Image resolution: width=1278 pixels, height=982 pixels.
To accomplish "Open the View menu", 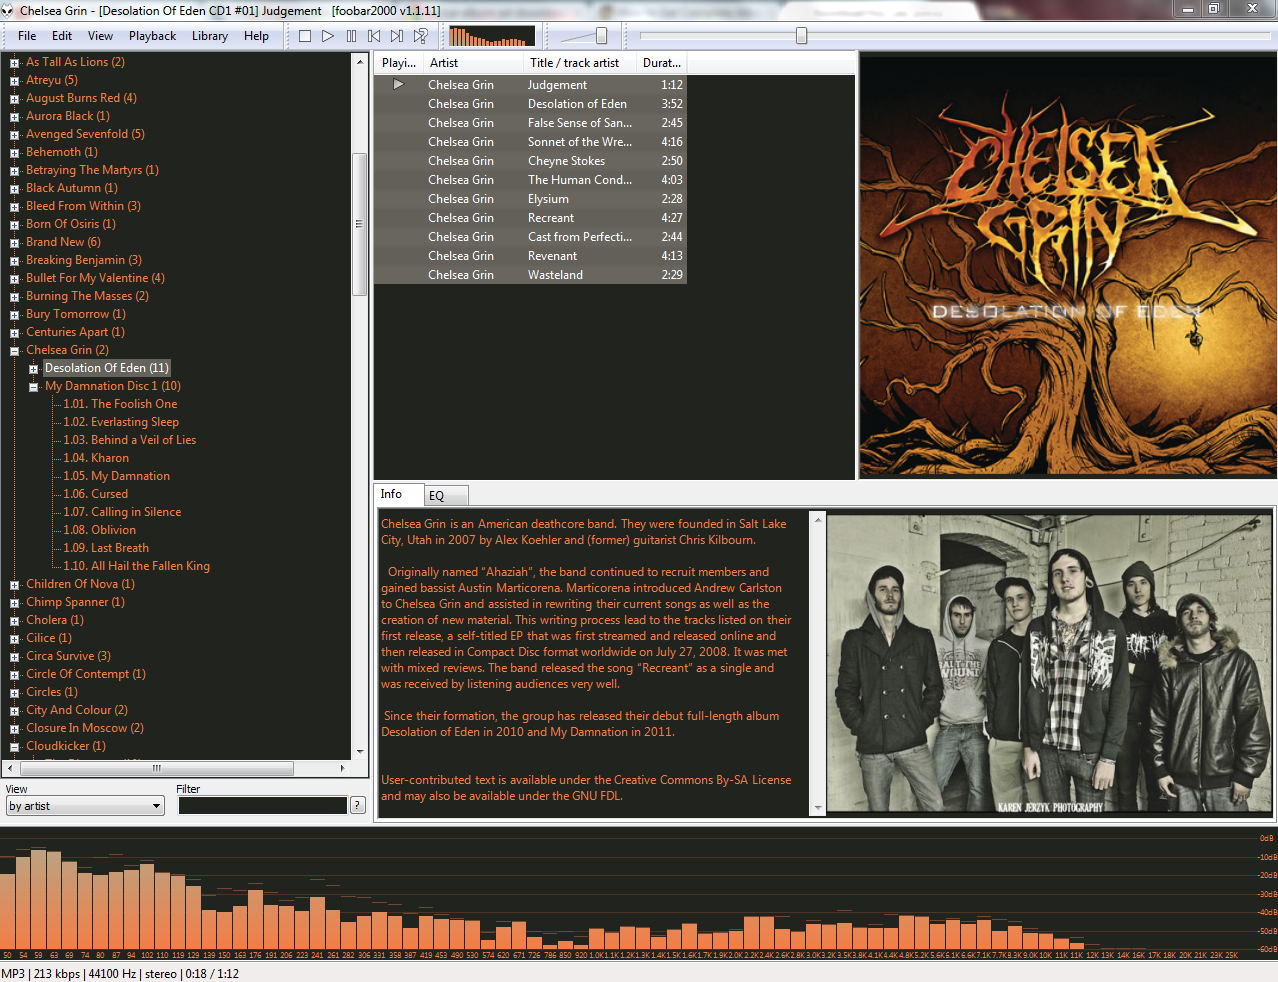I will [x=100, y=36].
